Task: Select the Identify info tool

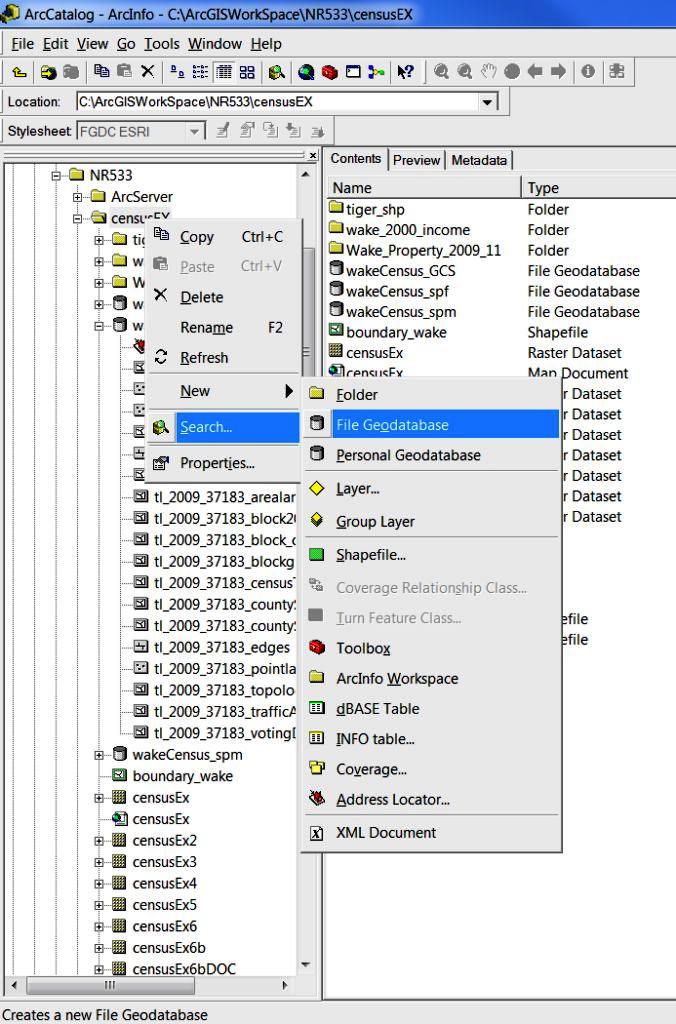Action: click(588, 71)
